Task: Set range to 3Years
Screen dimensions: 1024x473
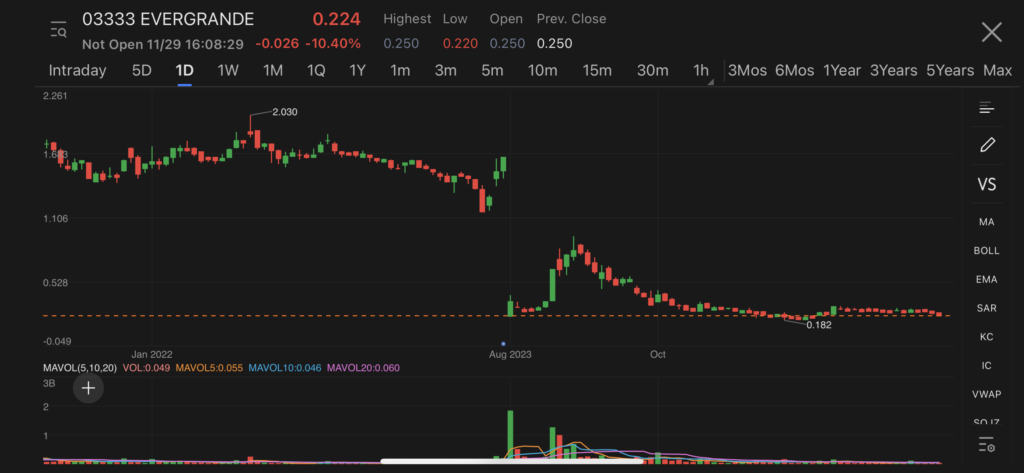Action: (893, 71)
